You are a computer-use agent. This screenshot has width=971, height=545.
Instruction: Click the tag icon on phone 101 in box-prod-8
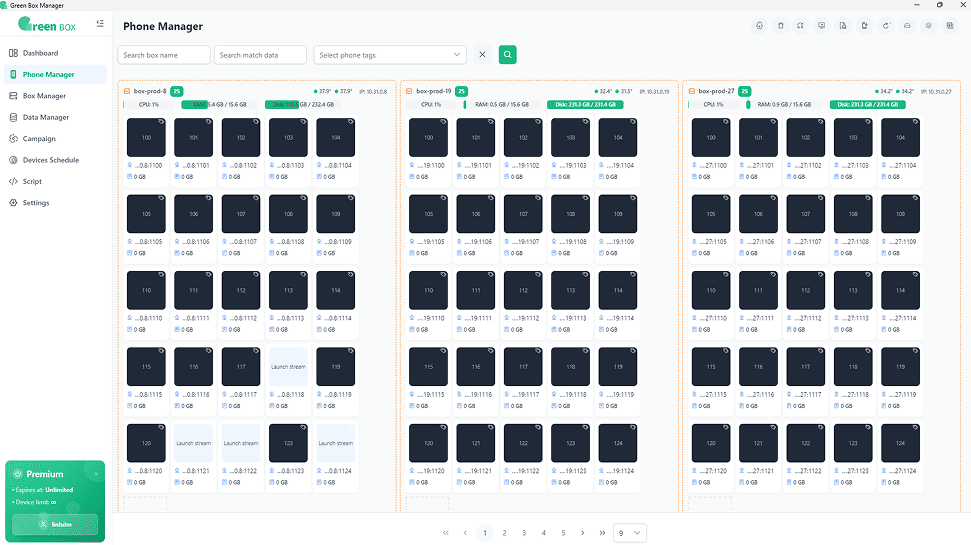[x=208, y=121]
